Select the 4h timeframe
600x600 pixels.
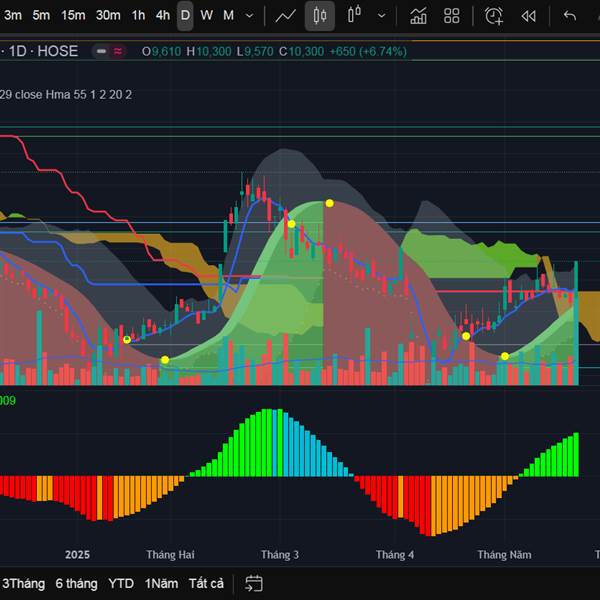pos(162,16)
